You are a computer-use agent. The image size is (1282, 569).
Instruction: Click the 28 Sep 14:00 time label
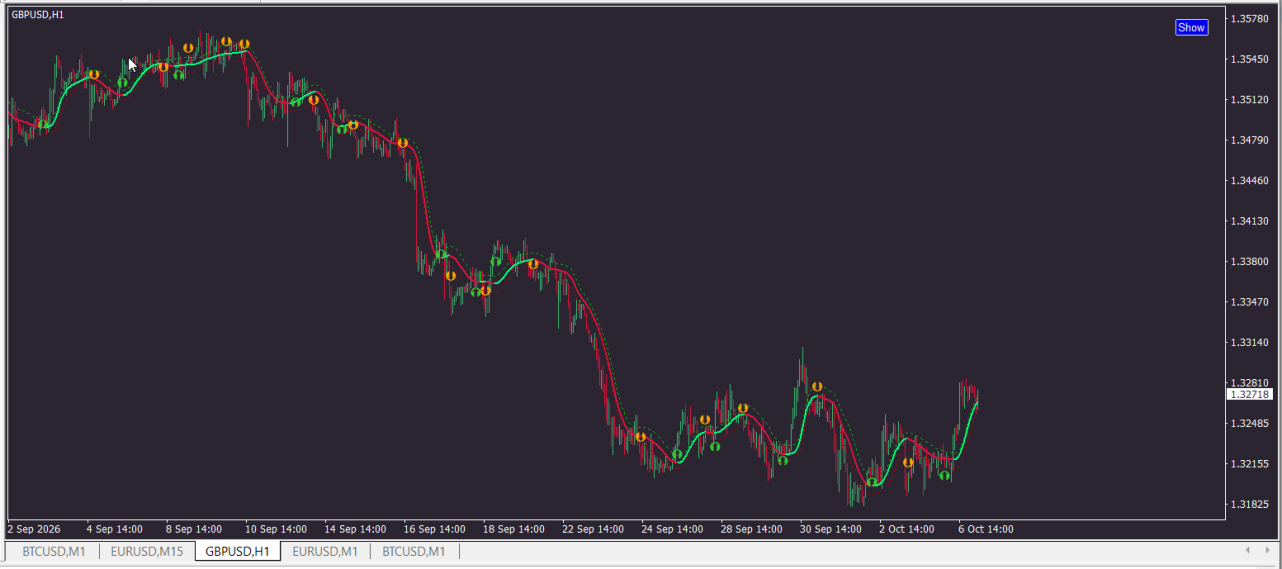click(x=752, y=529)
